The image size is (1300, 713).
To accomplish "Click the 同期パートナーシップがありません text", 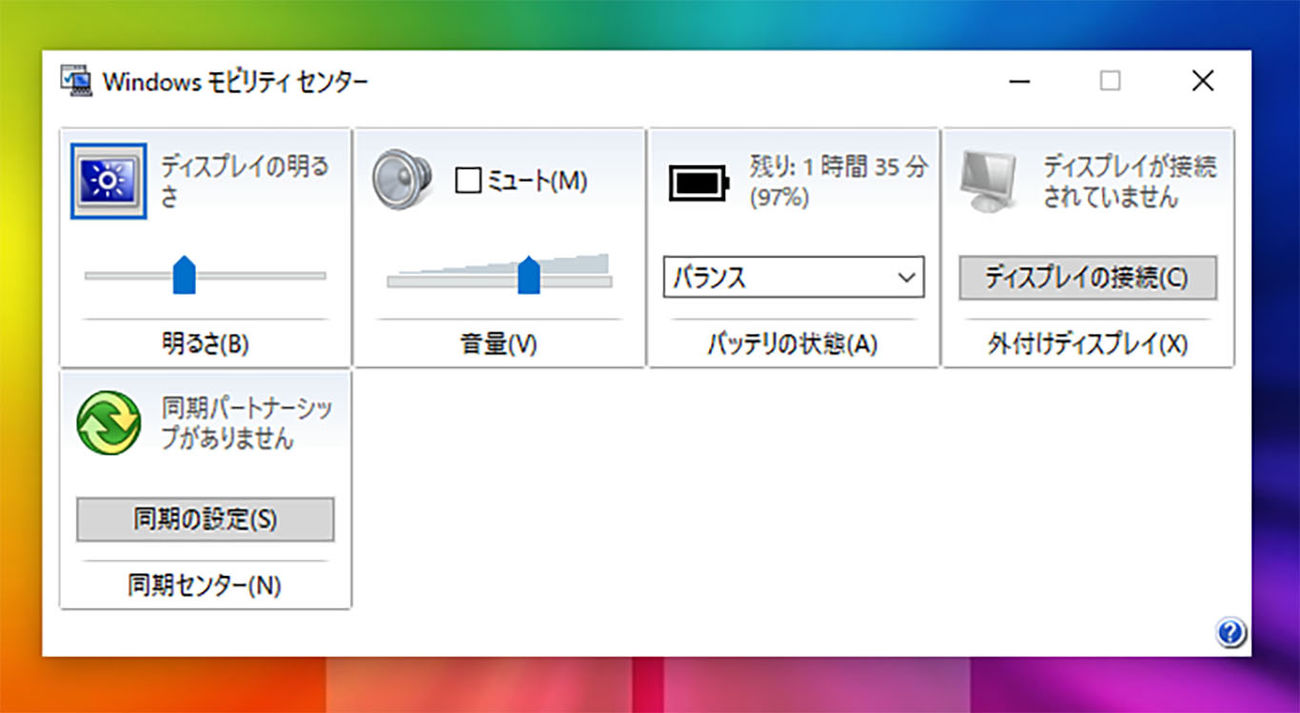I will tap(247, 423).
